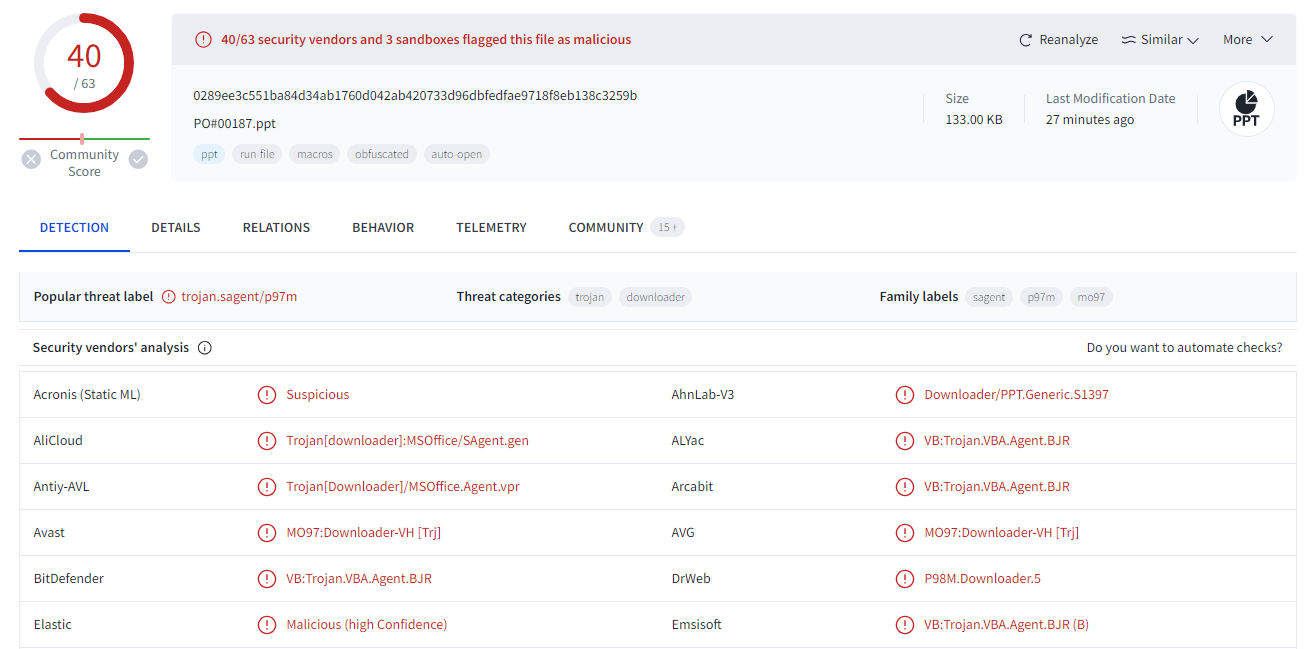Viewport: 1310px width, 649px height.
Task: Expand the More options dropdown
Action: (x=1247, y=40)
